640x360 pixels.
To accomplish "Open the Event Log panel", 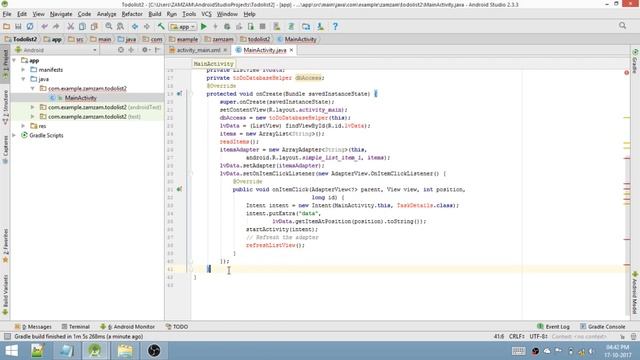I will (553, 327).
